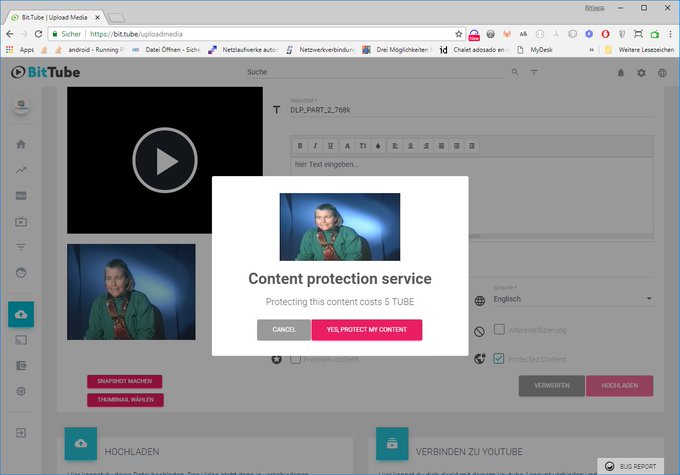Click the logout icon in sidebar

click(x=21, y=432)
